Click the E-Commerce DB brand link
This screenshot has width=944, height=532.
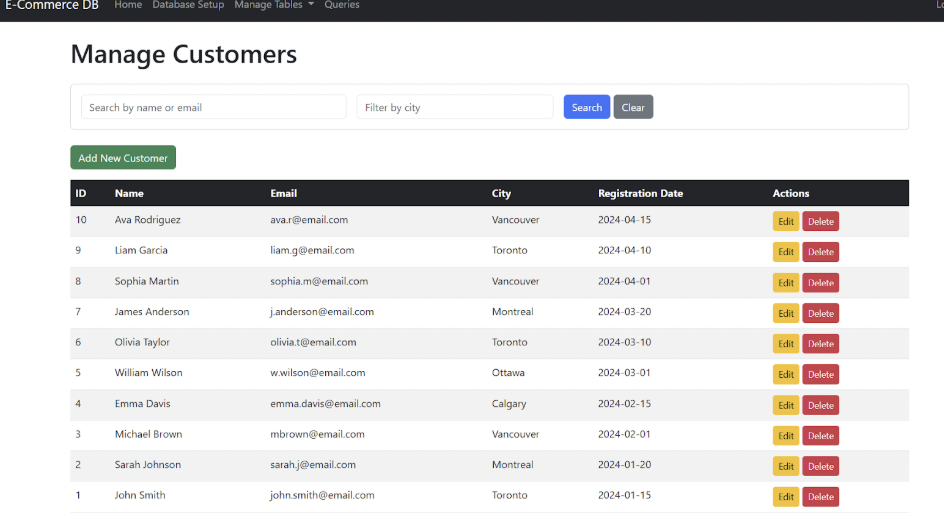point(56,5)
